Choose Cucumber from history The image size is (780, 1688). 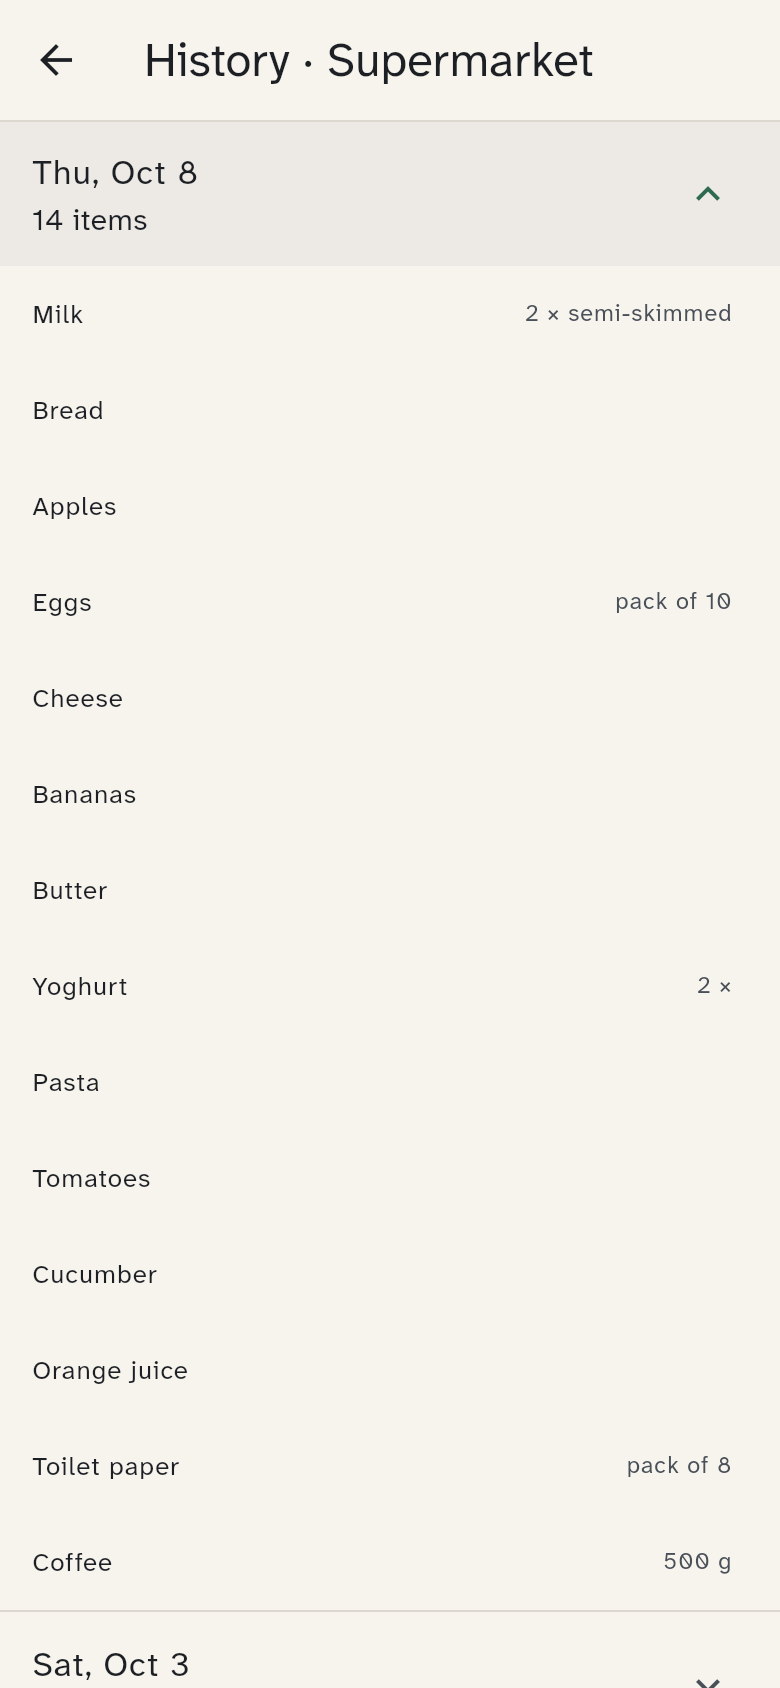tap(390, 1274)
